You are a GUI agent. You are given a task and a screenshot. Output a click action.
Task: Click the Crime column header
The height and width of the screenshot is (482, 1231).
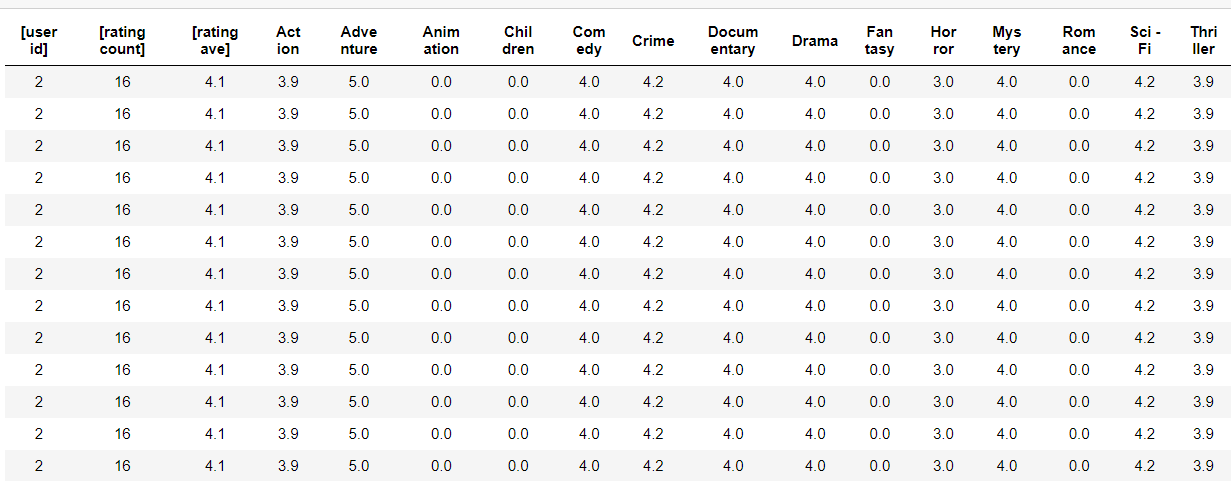pos(653,41)
